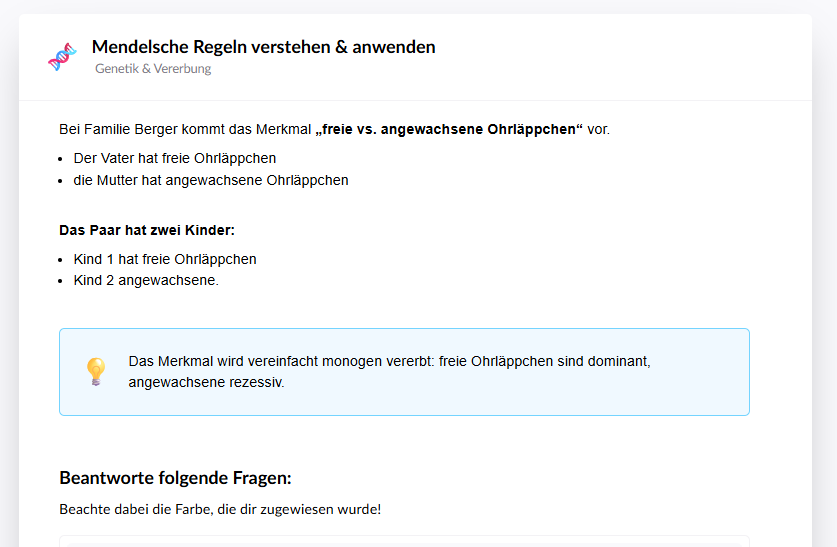Screen dimensions: 837x547
Task: Click 'angewachsene rezessiv.' in the hint box
Action: (x=206, y=382)
